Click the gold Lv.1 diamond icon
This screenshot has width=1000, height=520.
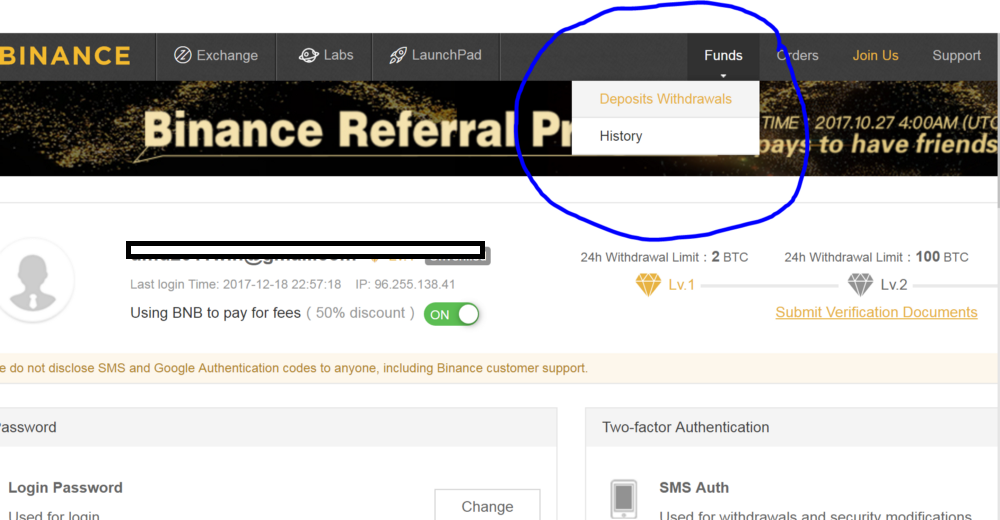[x=648, y=285]
